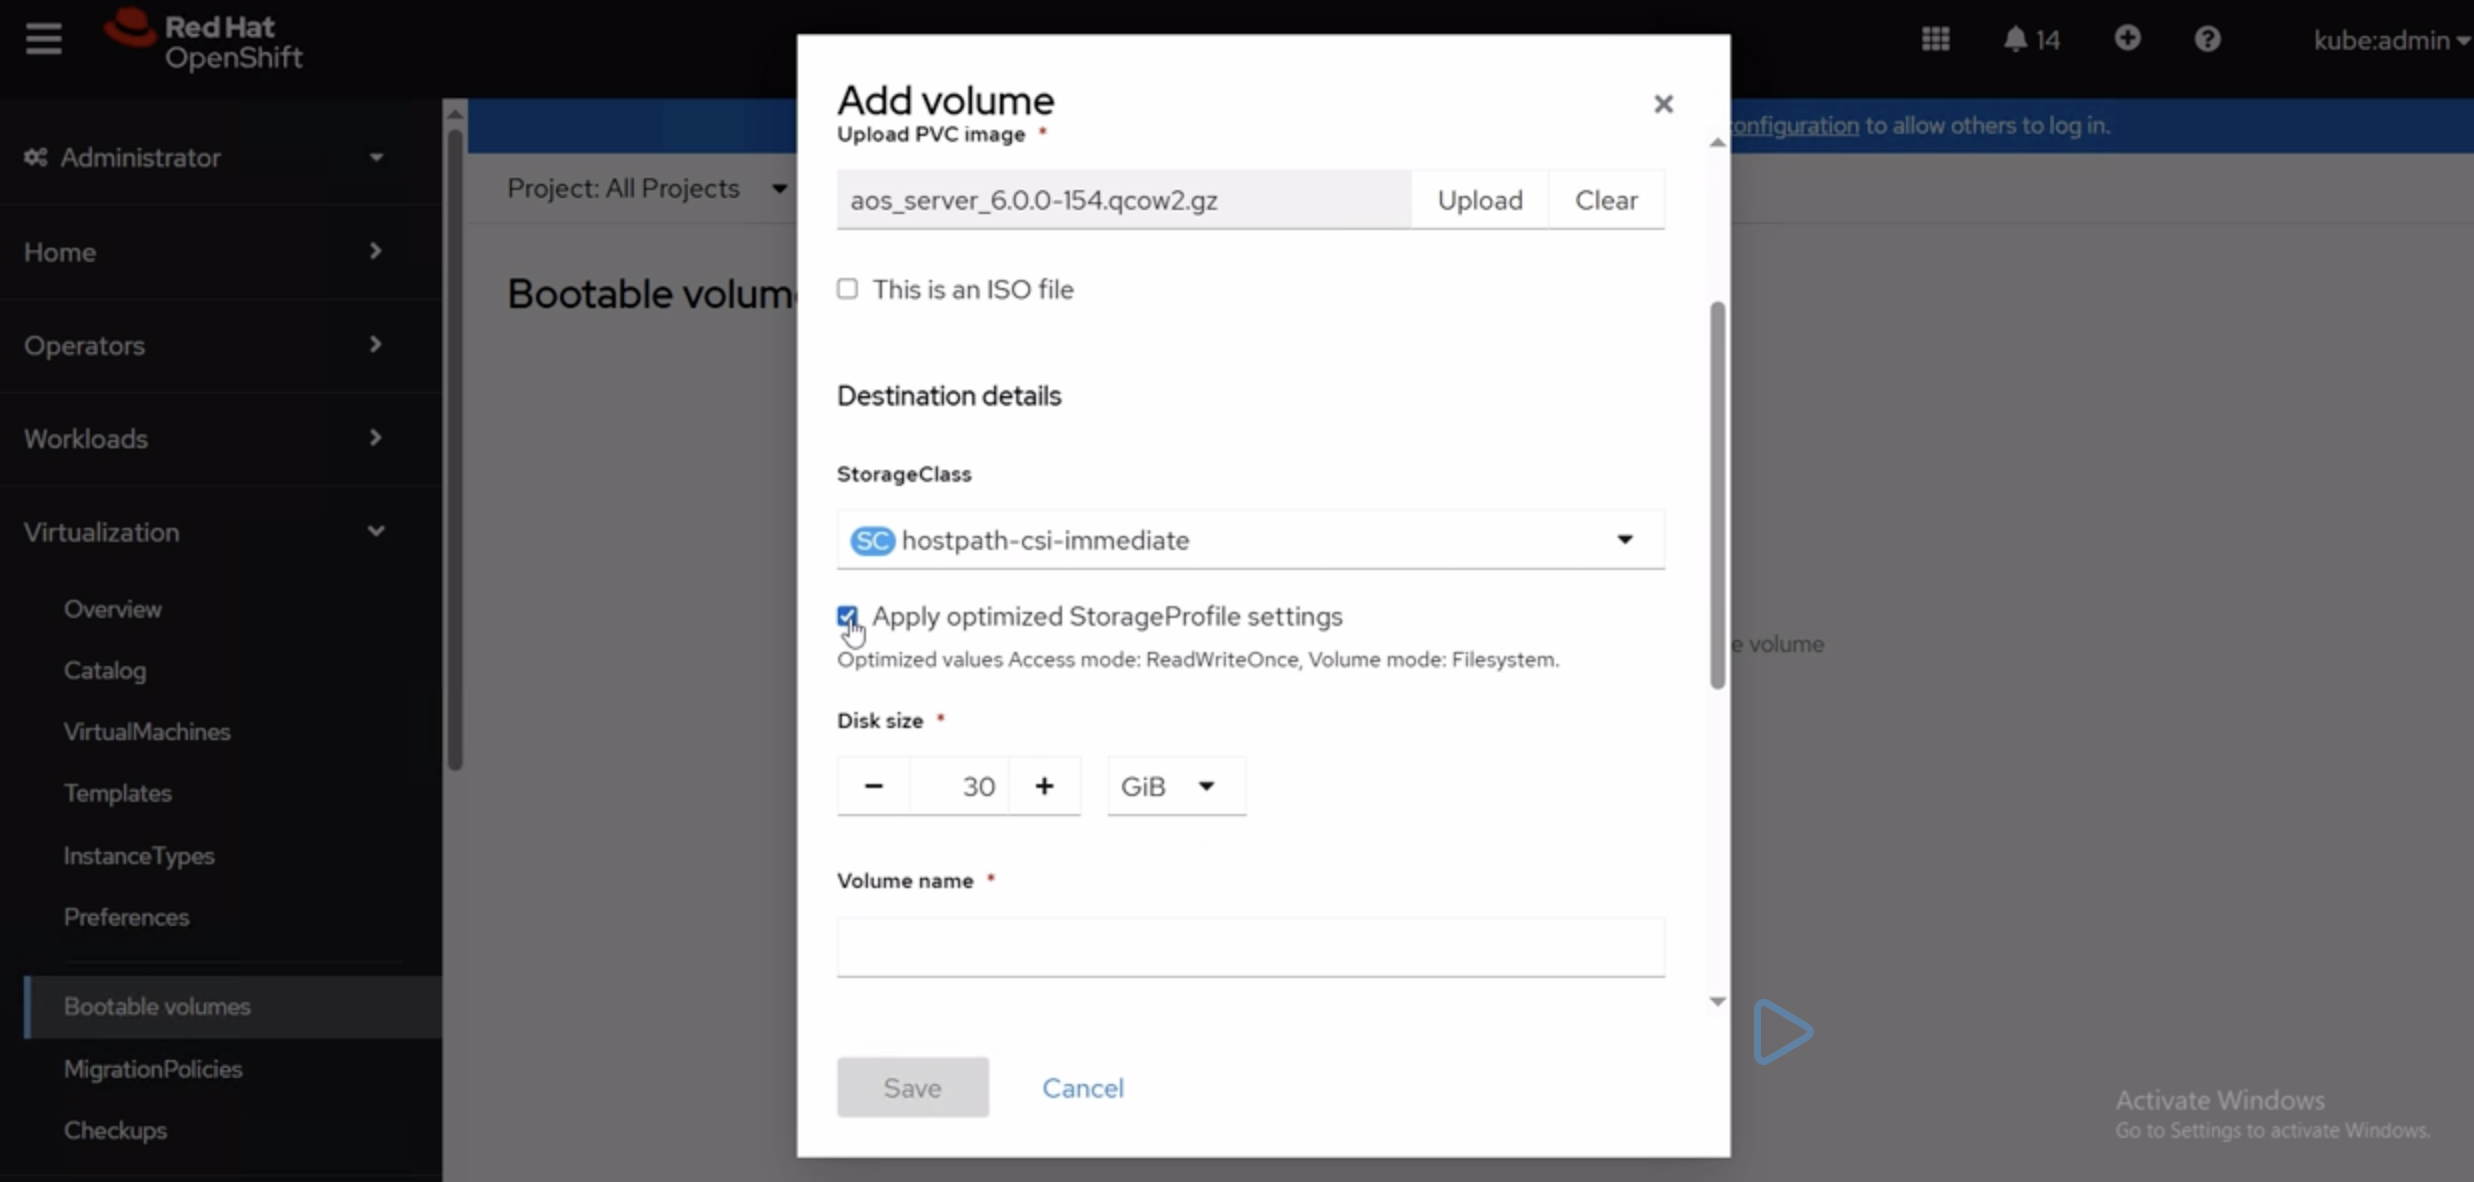This screenshot has height=1182, width=2474.
Task: Go to VirtualMachines in sidebar
Action: (147, 732)
